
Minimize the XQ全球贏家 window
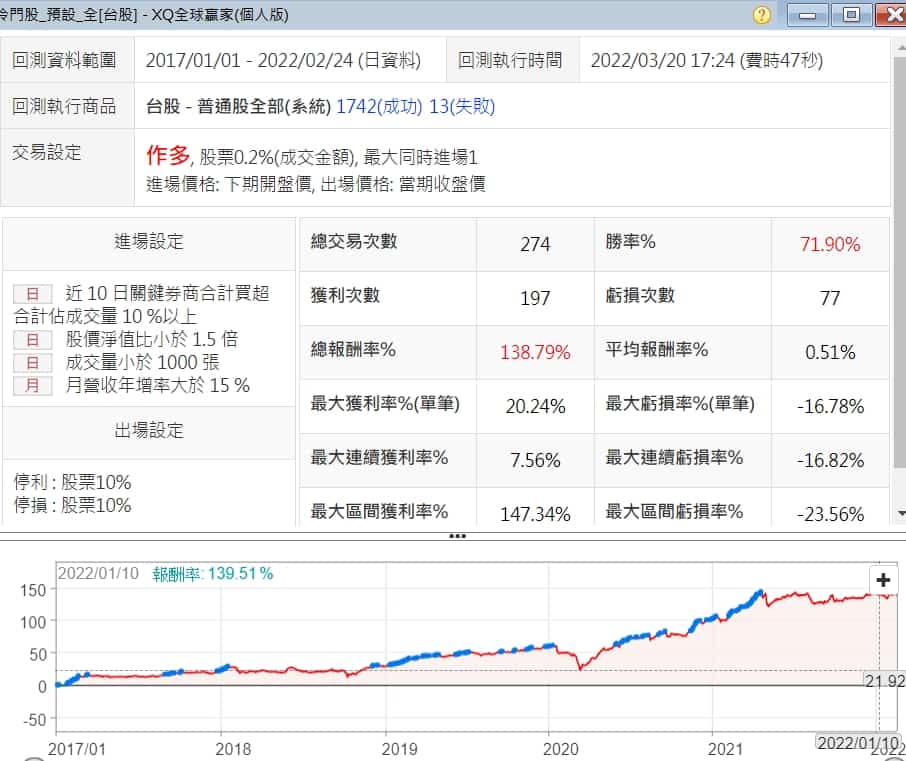click(808, 15)
